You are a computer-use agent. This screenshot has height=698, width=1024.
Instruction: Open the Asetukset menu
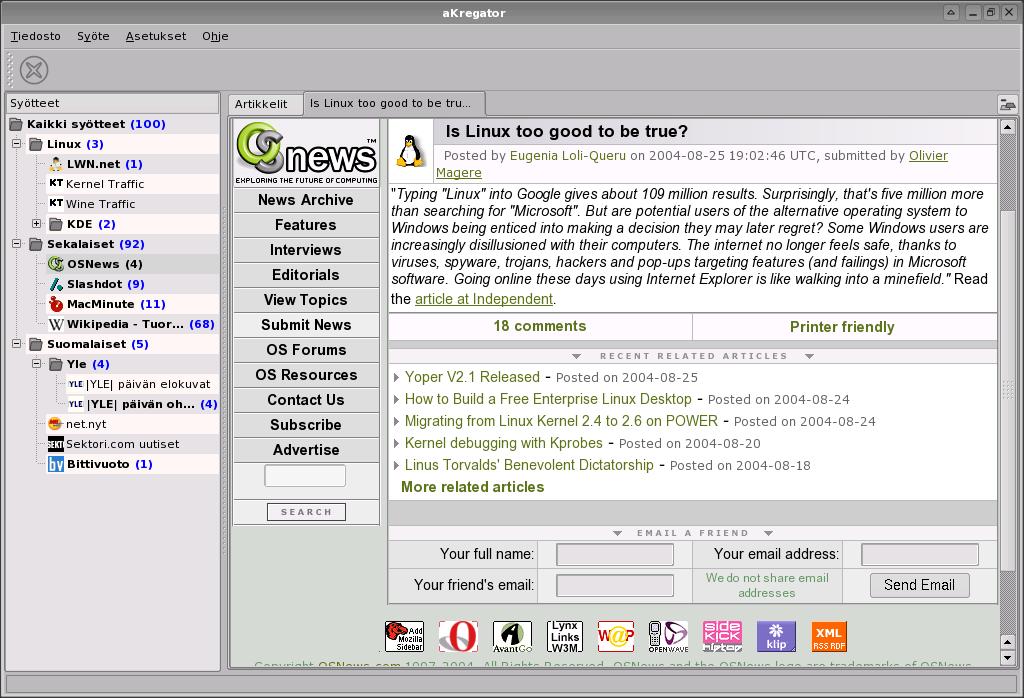[x=156, y=37]
